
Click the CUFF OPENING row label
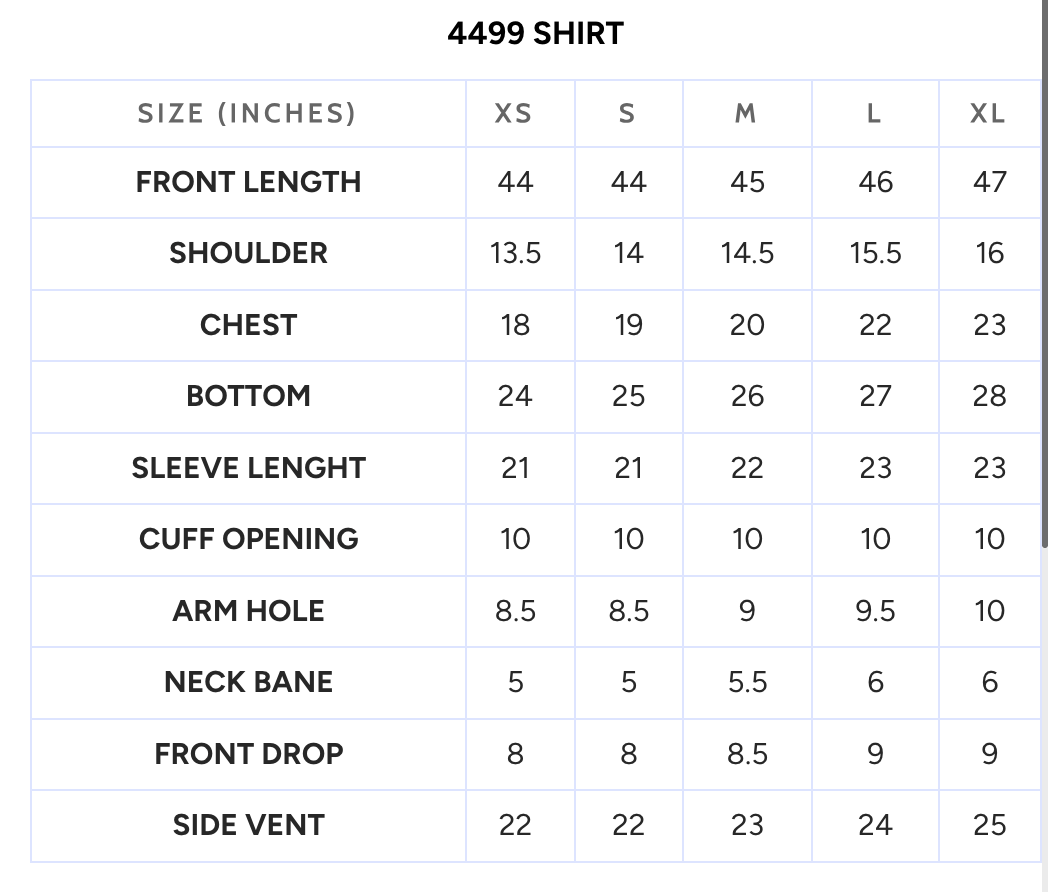[248, 539]
